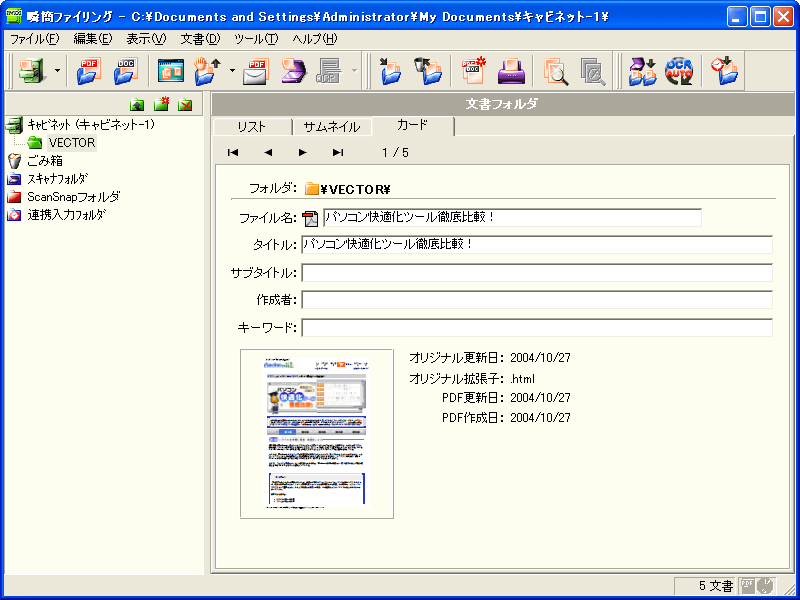Viewport: 800px width, 600px height.
Task: Click the PDF document import toolbar icon
Action: tap(90, 71)
